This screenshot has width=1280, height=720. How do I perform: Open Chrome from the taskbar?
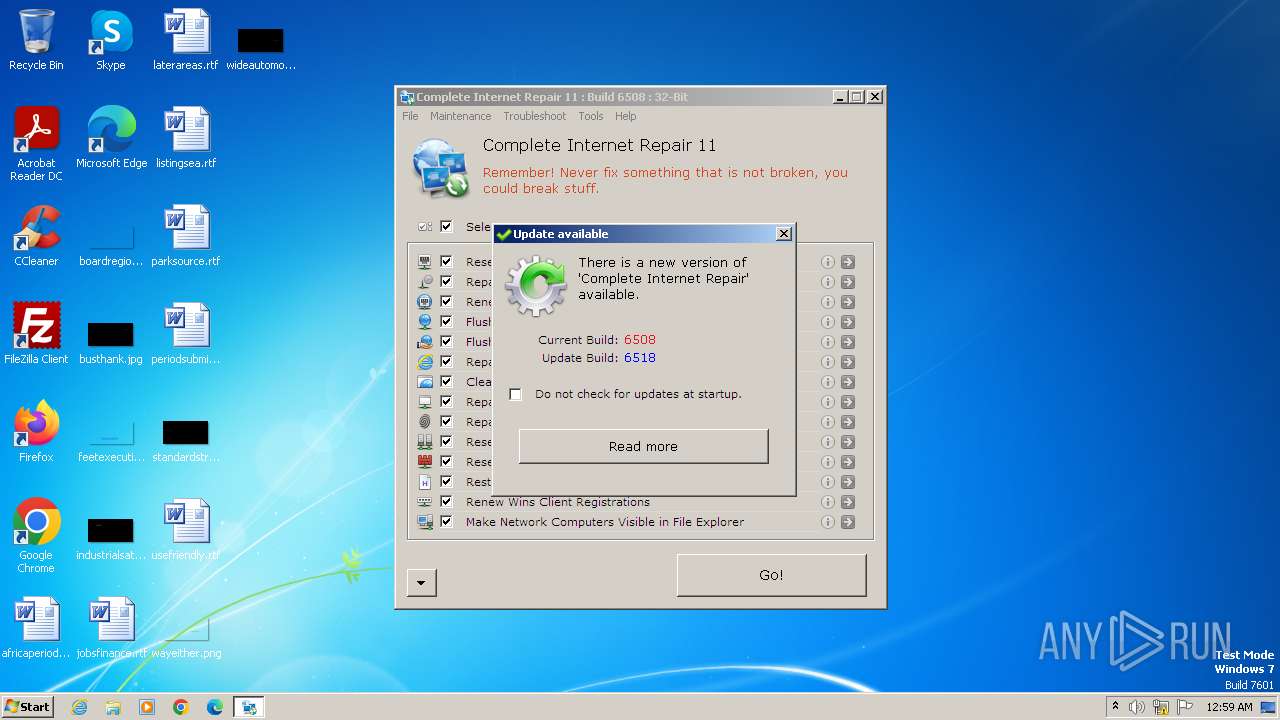(181, 707)
